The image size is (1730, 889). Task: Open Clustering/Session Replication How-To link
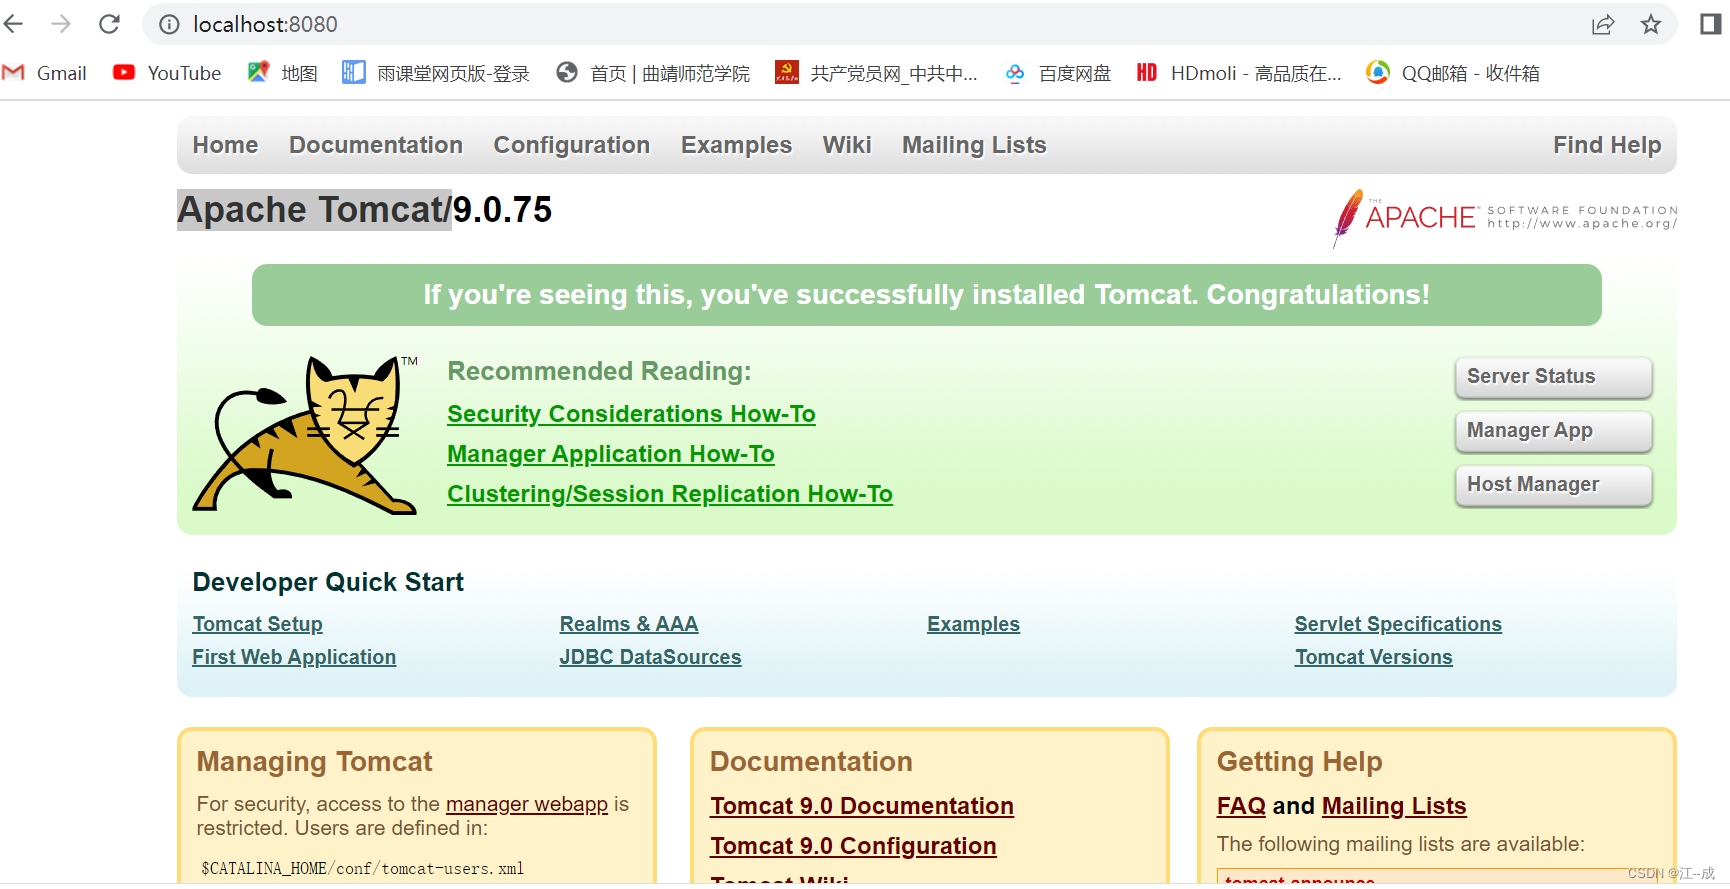click(670, 494)
